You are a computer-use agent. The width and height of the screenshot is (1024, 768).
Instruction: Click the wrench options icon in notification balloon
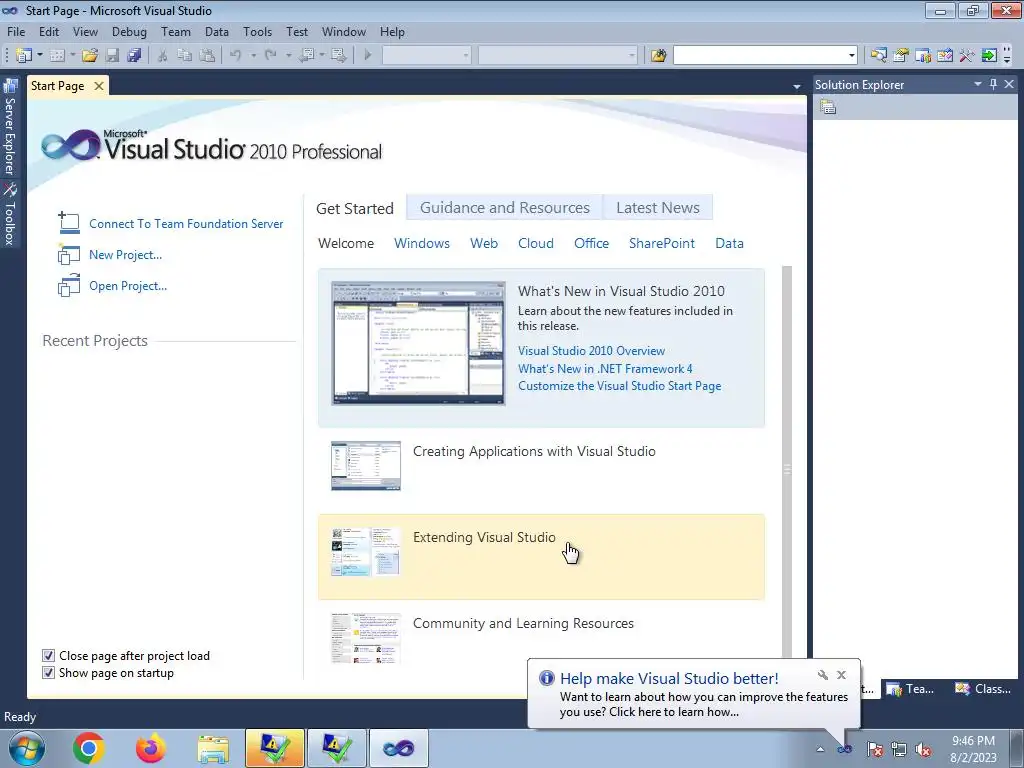[823, 675]
